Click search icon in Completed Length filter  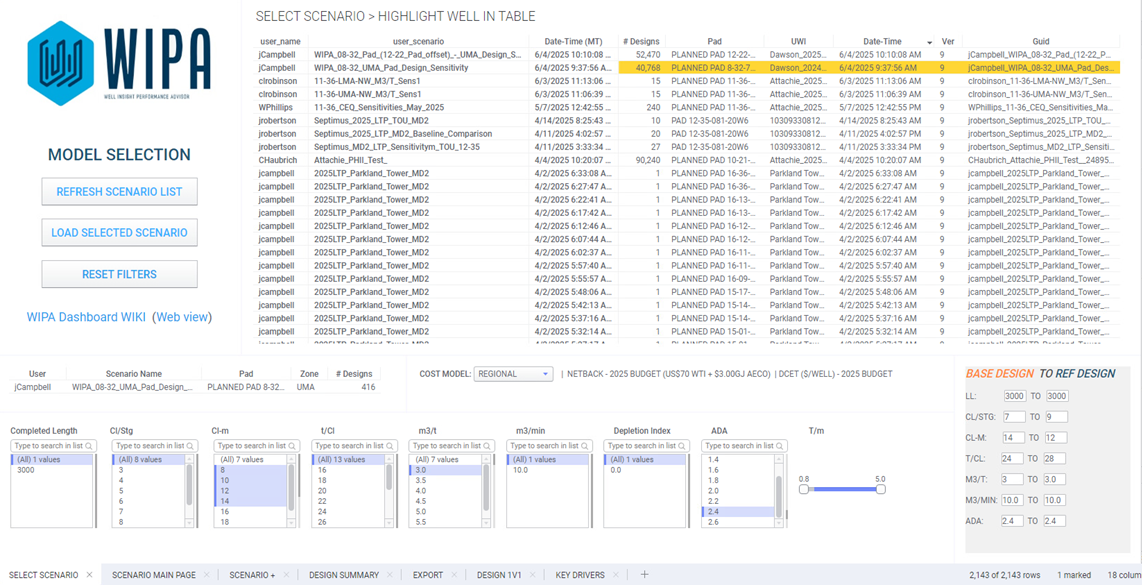(90, 446)
